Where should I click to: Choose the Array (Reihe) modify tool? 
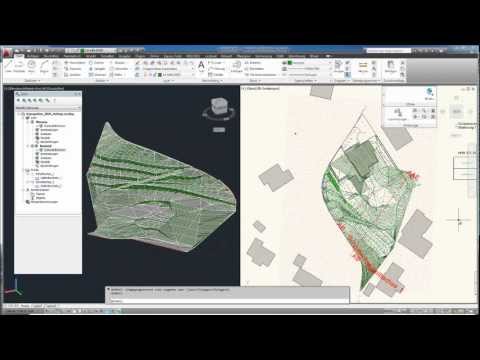point(117,75)
